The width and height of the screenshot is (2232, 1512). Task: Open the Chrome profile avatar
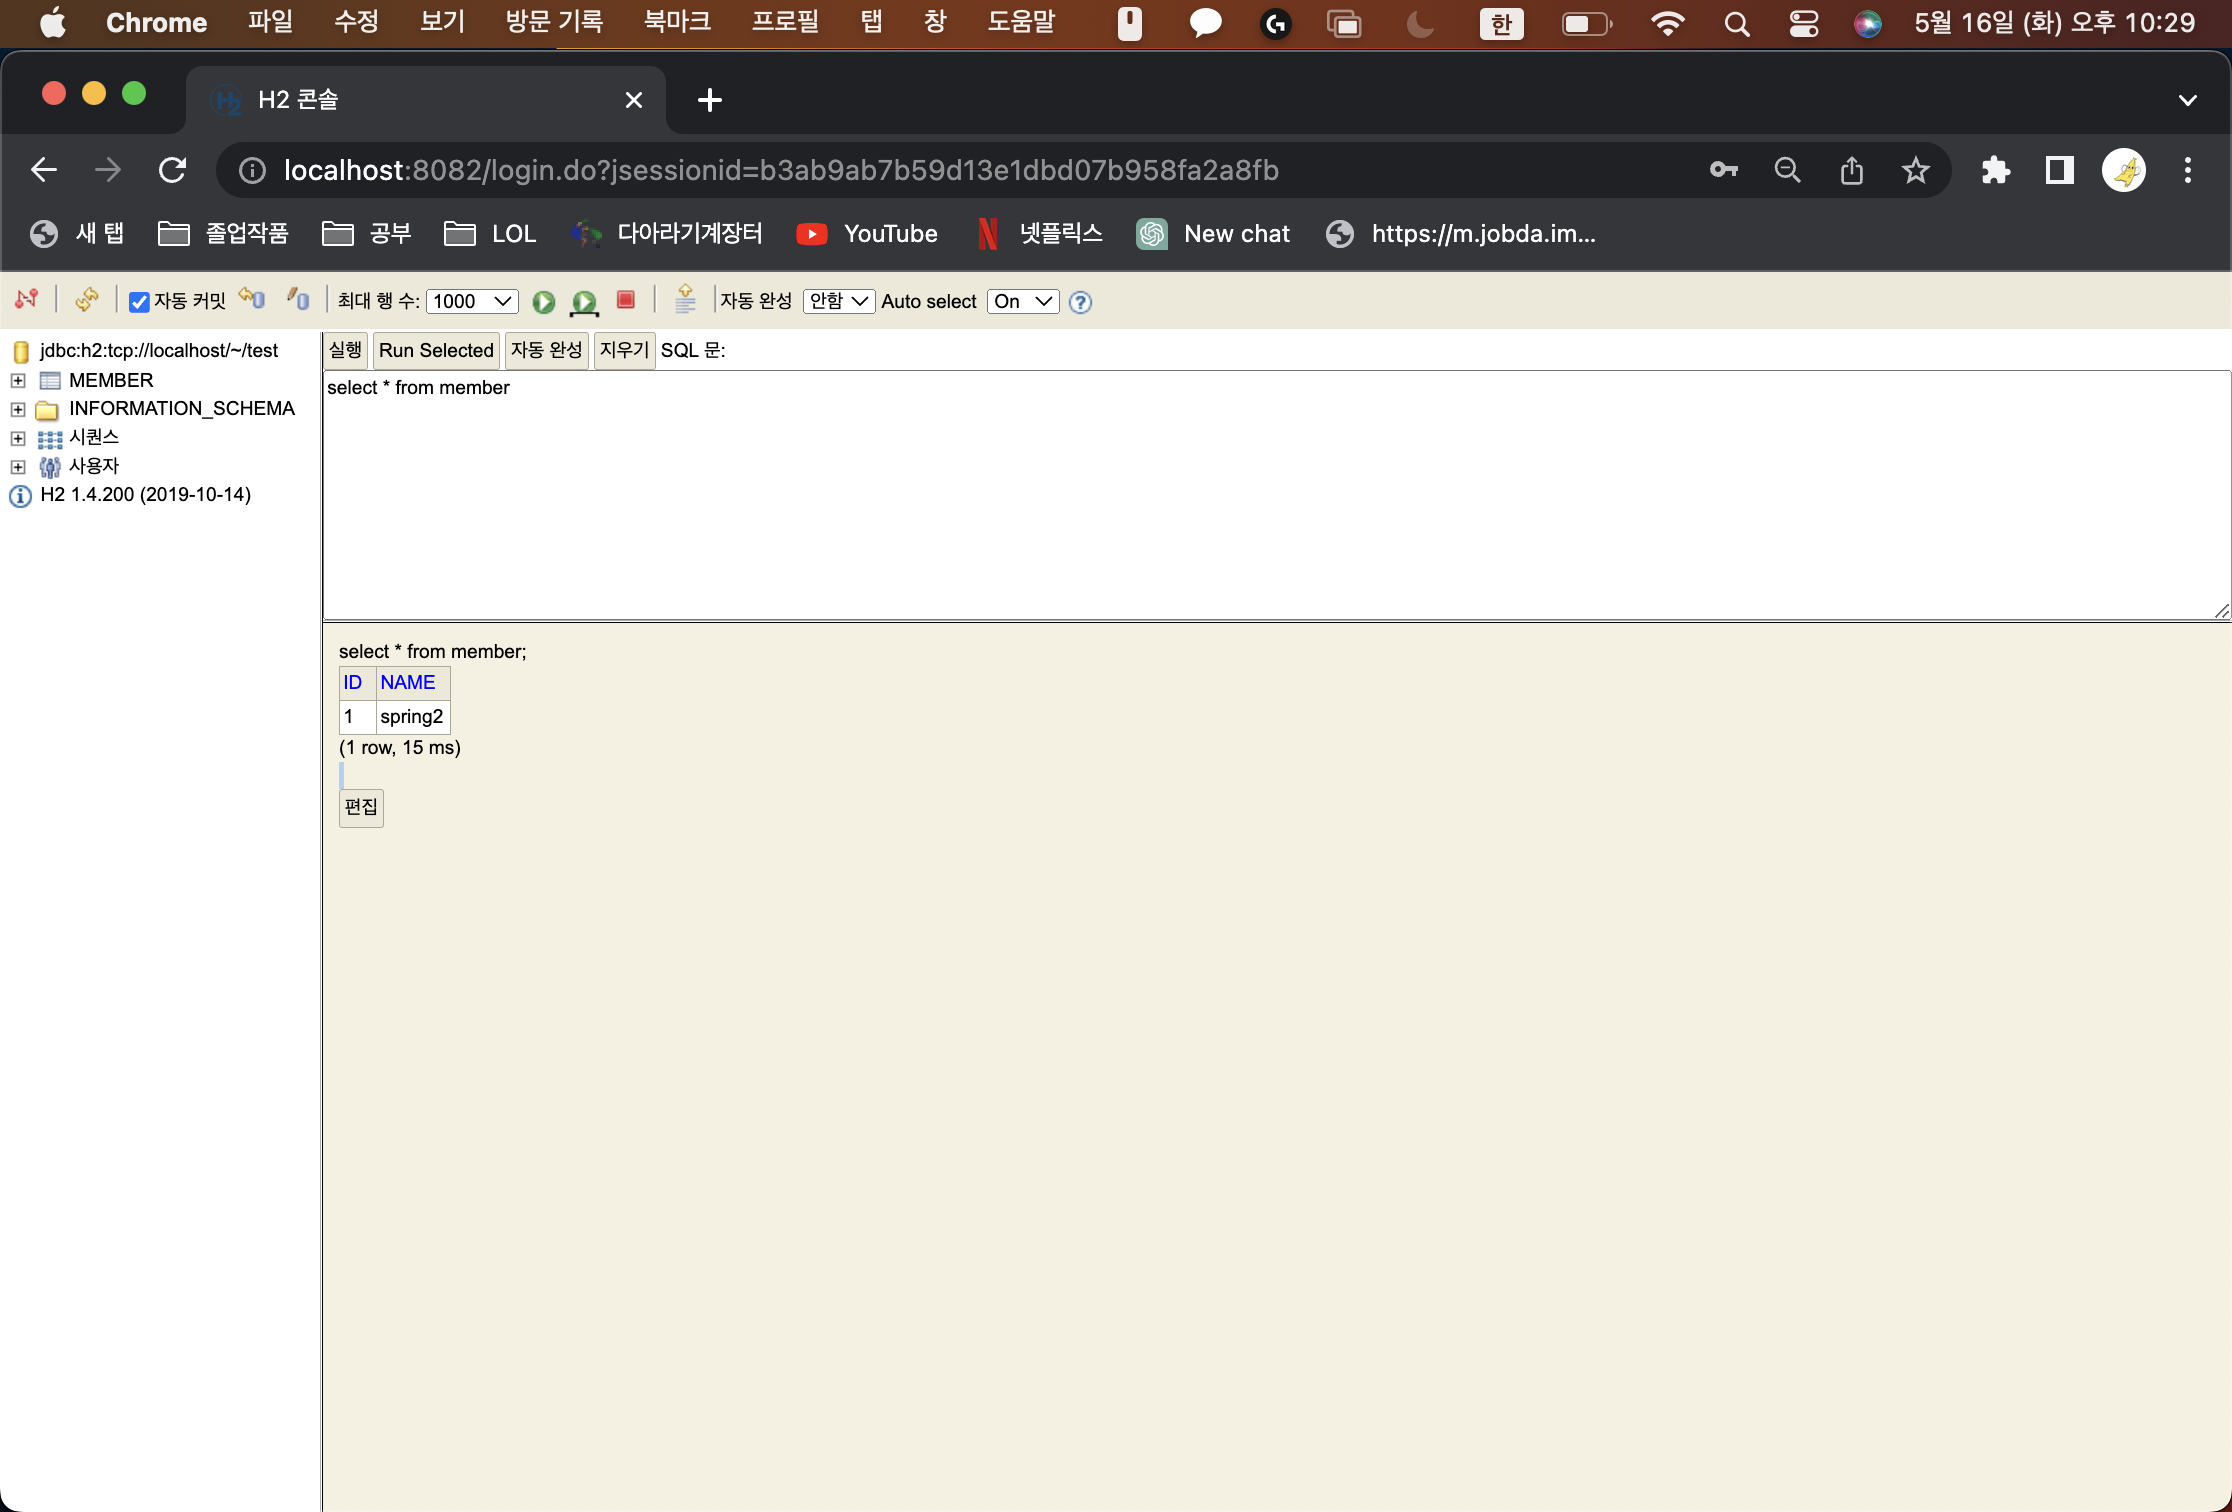pos(2124,171)
